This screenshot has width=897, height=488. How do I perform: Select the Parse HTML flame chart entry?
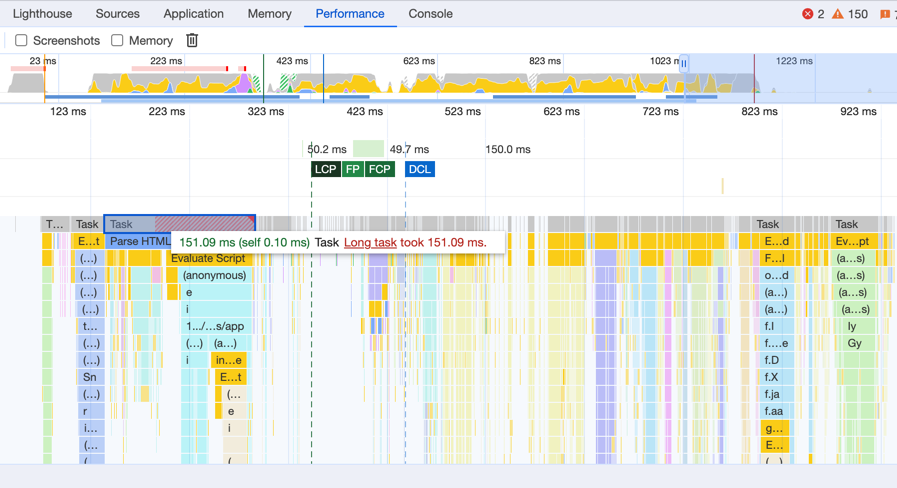(x=138, y=242)
